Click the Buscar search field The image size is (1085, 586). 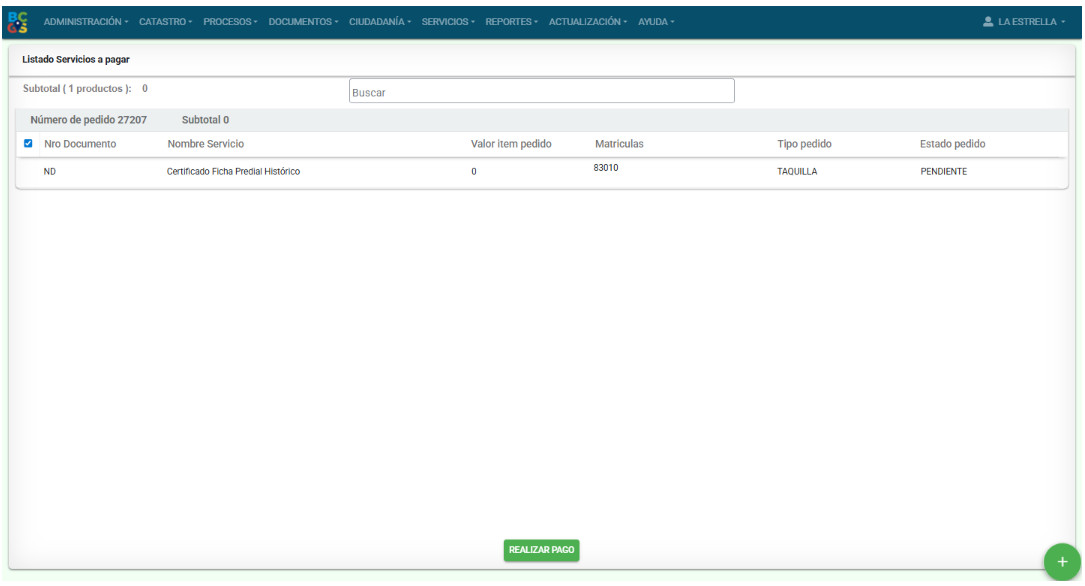541,92
